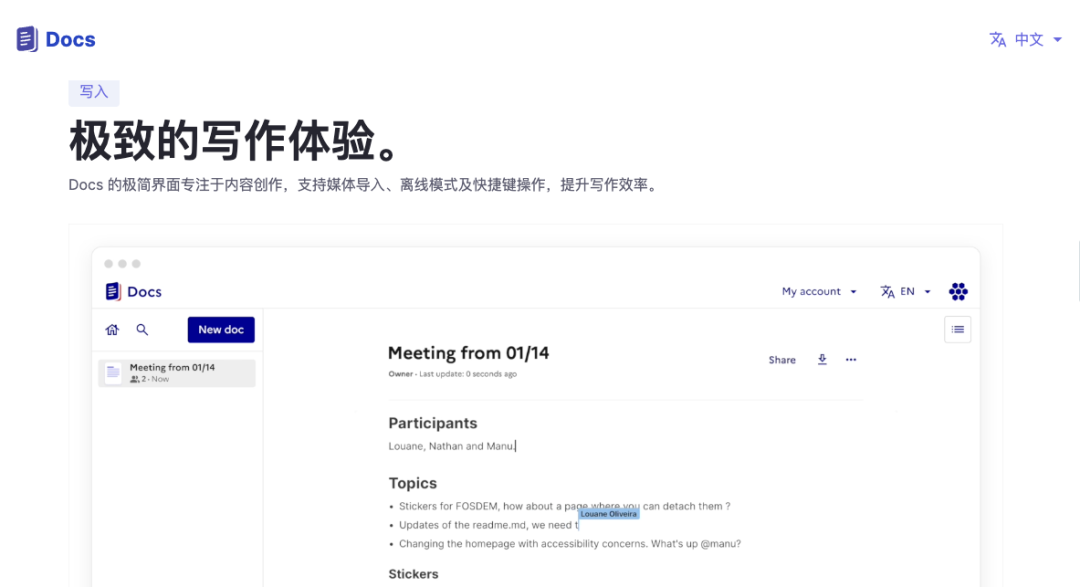Click the Share button
This screenshot has height=587, width=1080.
tap(782, 360)
